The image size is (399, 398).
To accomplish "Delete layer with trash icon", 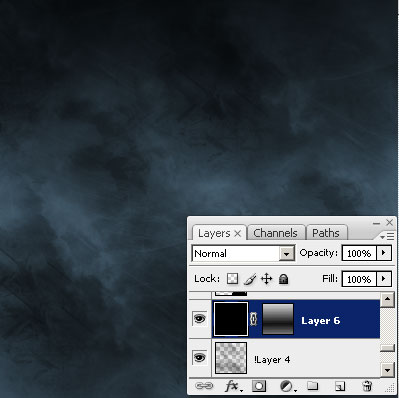I will pyautogui.click(x=367, y=386).
